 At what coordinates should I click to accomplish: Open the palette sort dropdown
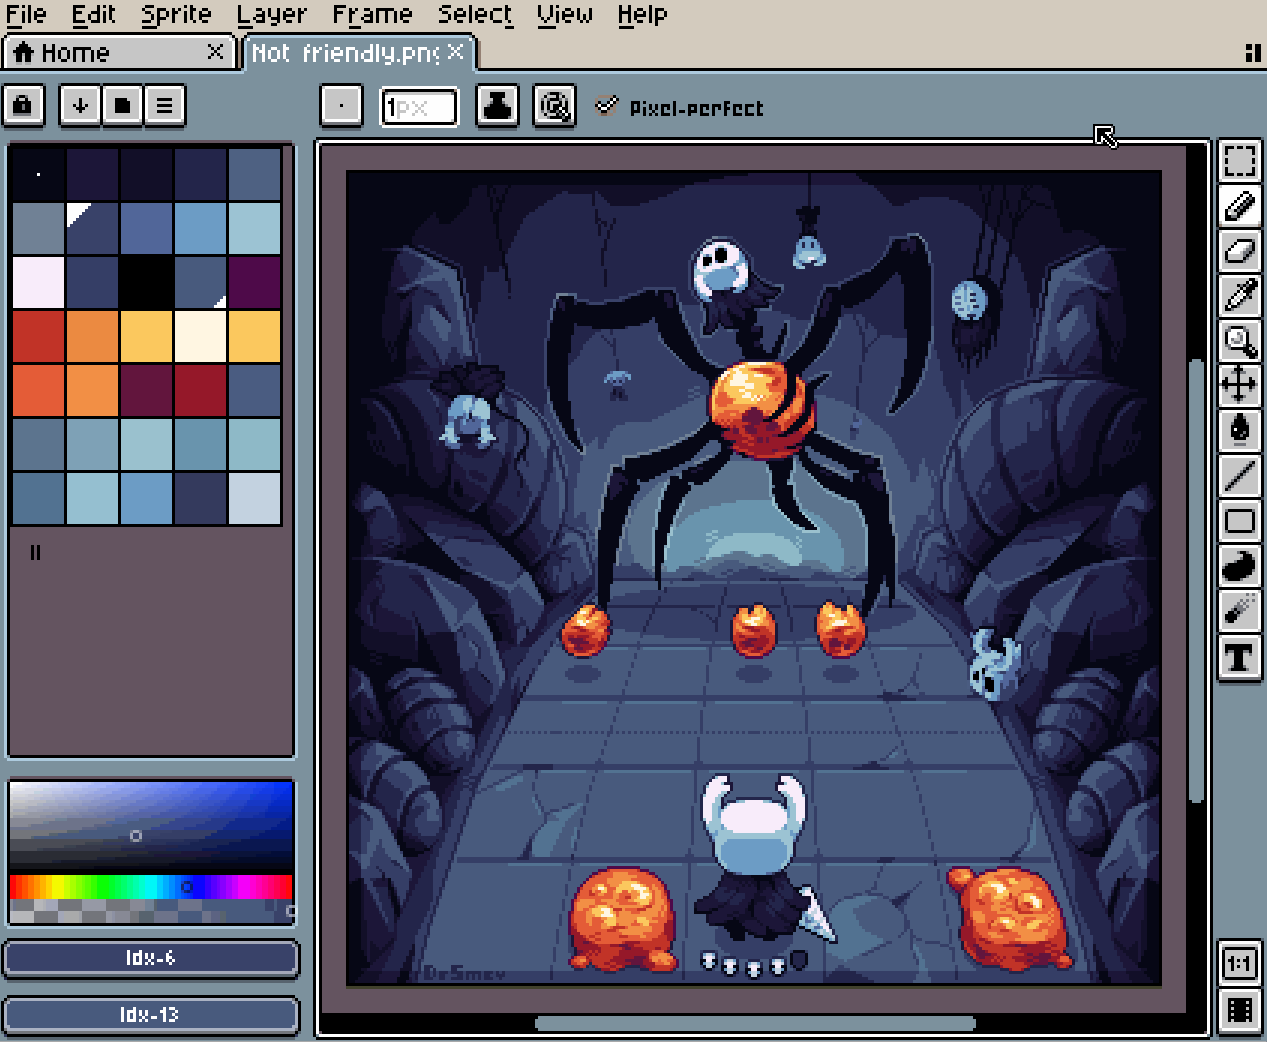click(80, 105)
